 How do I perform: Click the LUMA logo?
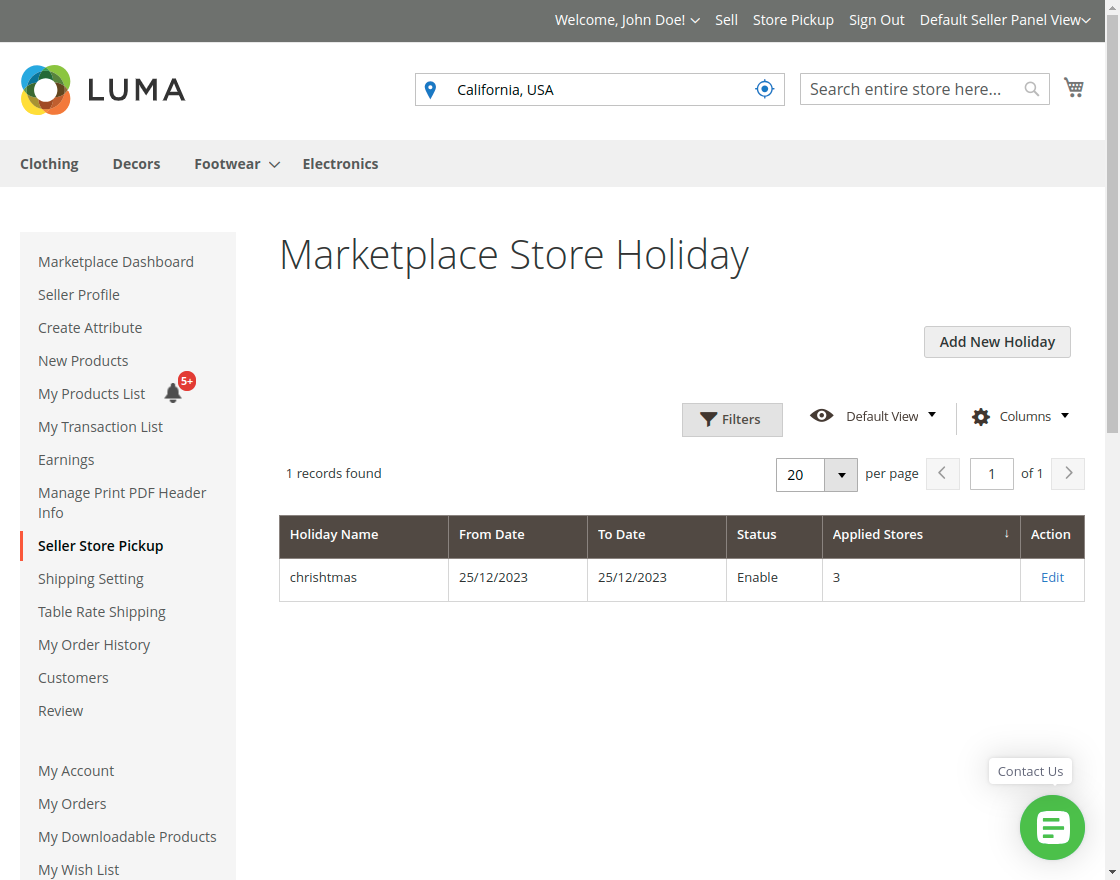(102, 90)
